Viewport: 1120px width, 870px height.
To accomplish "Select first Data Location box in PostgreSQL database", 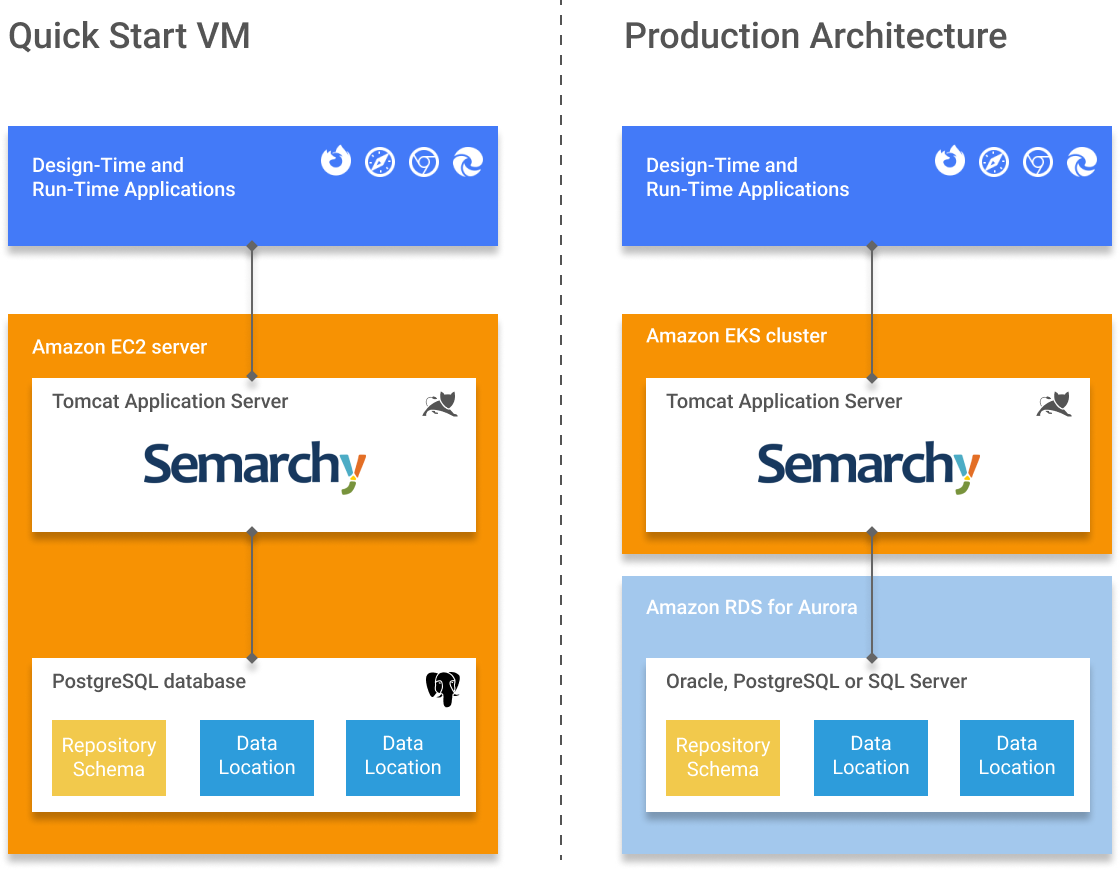I will click(x=257, y=758).
